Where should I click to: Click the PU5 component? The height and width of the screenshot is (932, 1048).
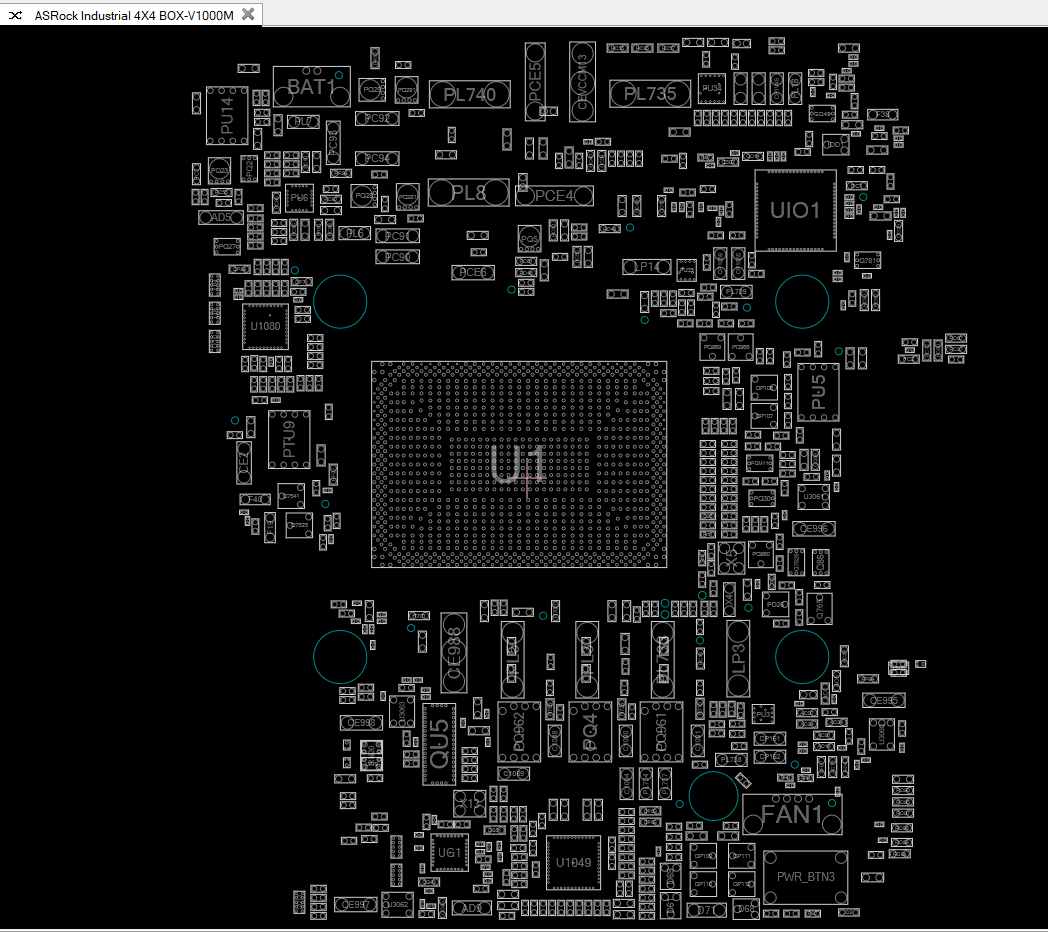point(818,392)
